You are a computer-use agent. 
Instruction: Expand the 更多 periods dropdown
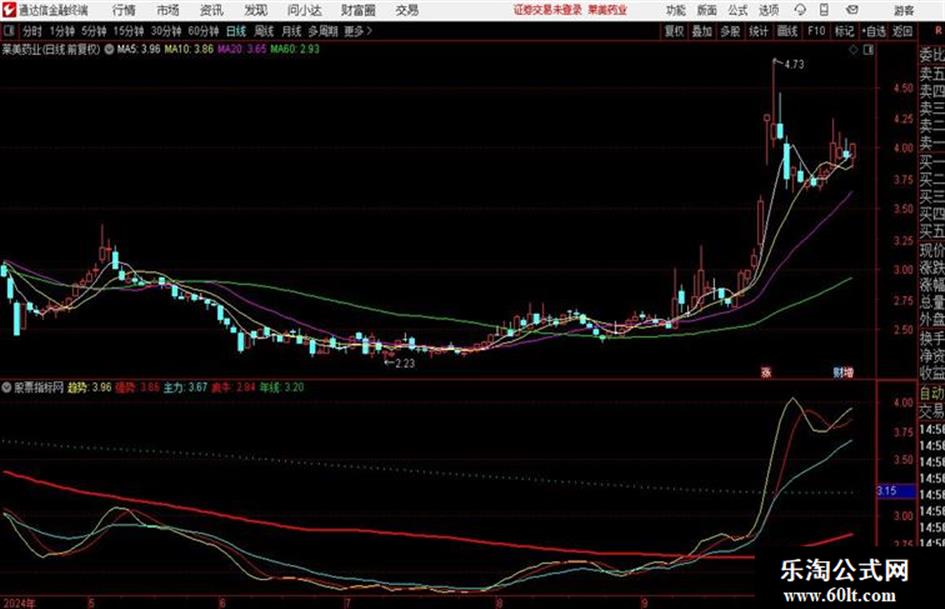point(358,31)
